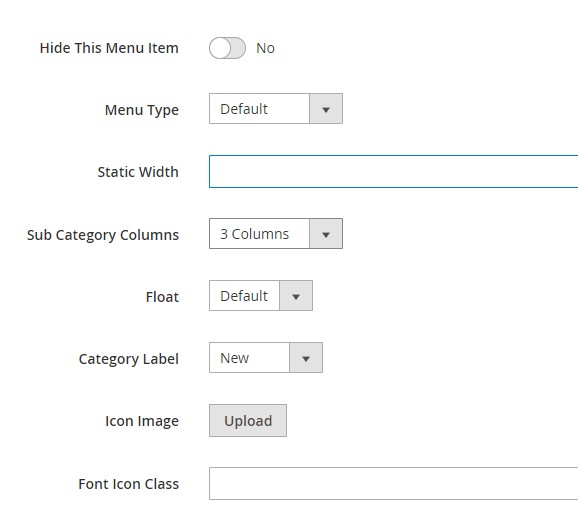
Task: Click the "3 Columns" selected value
Action: click(254, 234)
